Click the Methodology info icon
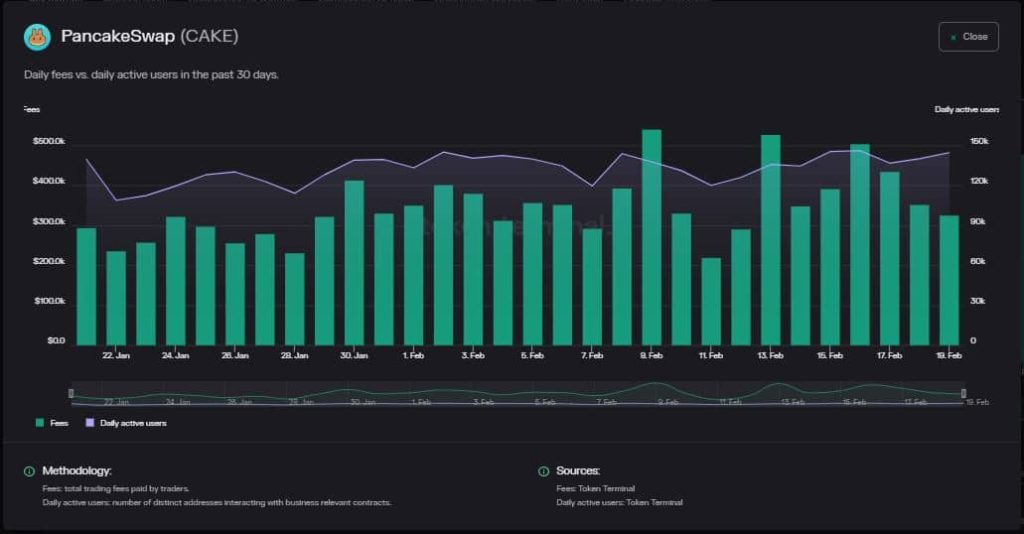 (28, 471)
